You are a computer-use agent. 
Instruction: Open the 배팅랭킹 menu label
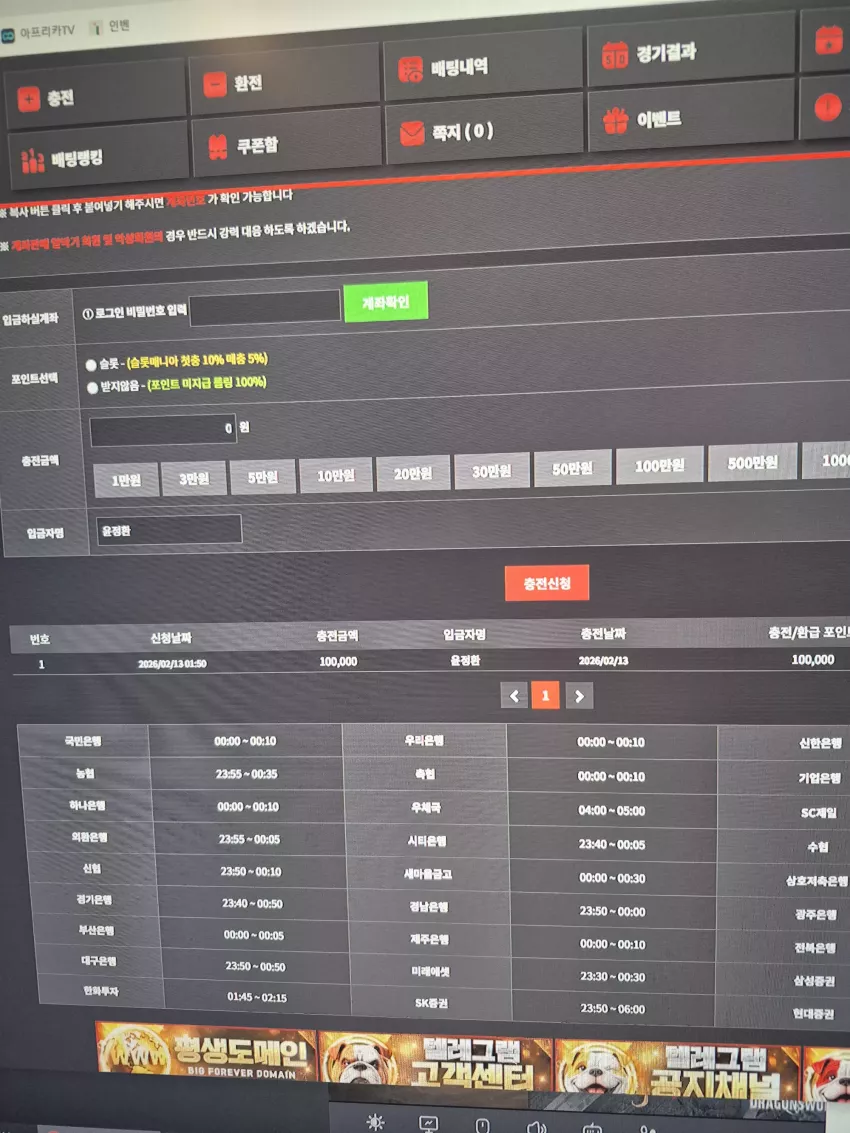click(x=77, y=158)
